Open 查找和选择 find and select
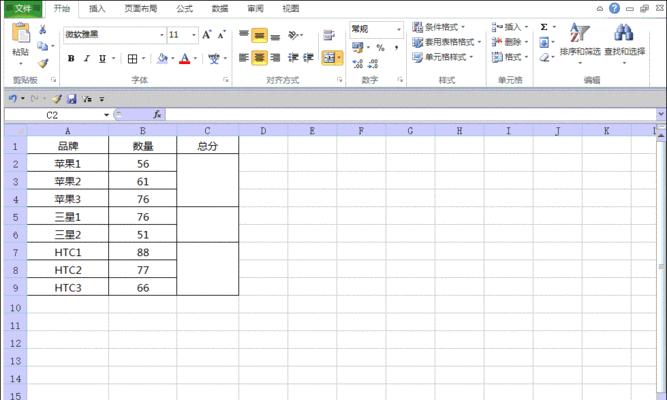Screen dimensions: 667x400 point(624,43)
